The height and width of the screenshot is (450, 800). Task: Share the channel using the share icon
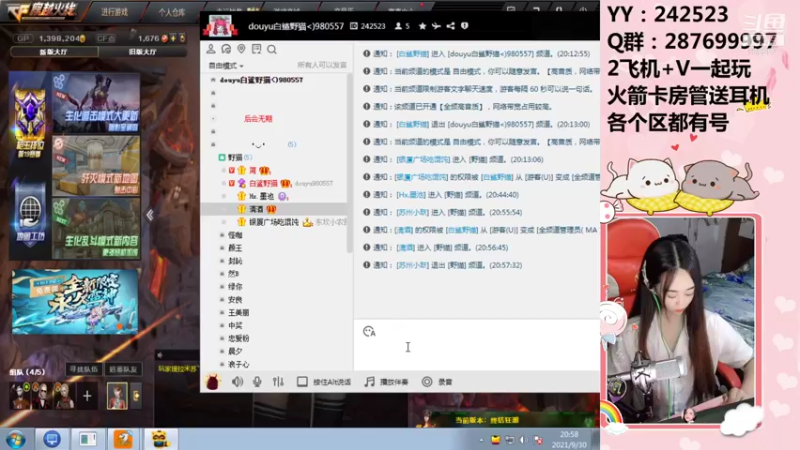click(451, 26)
